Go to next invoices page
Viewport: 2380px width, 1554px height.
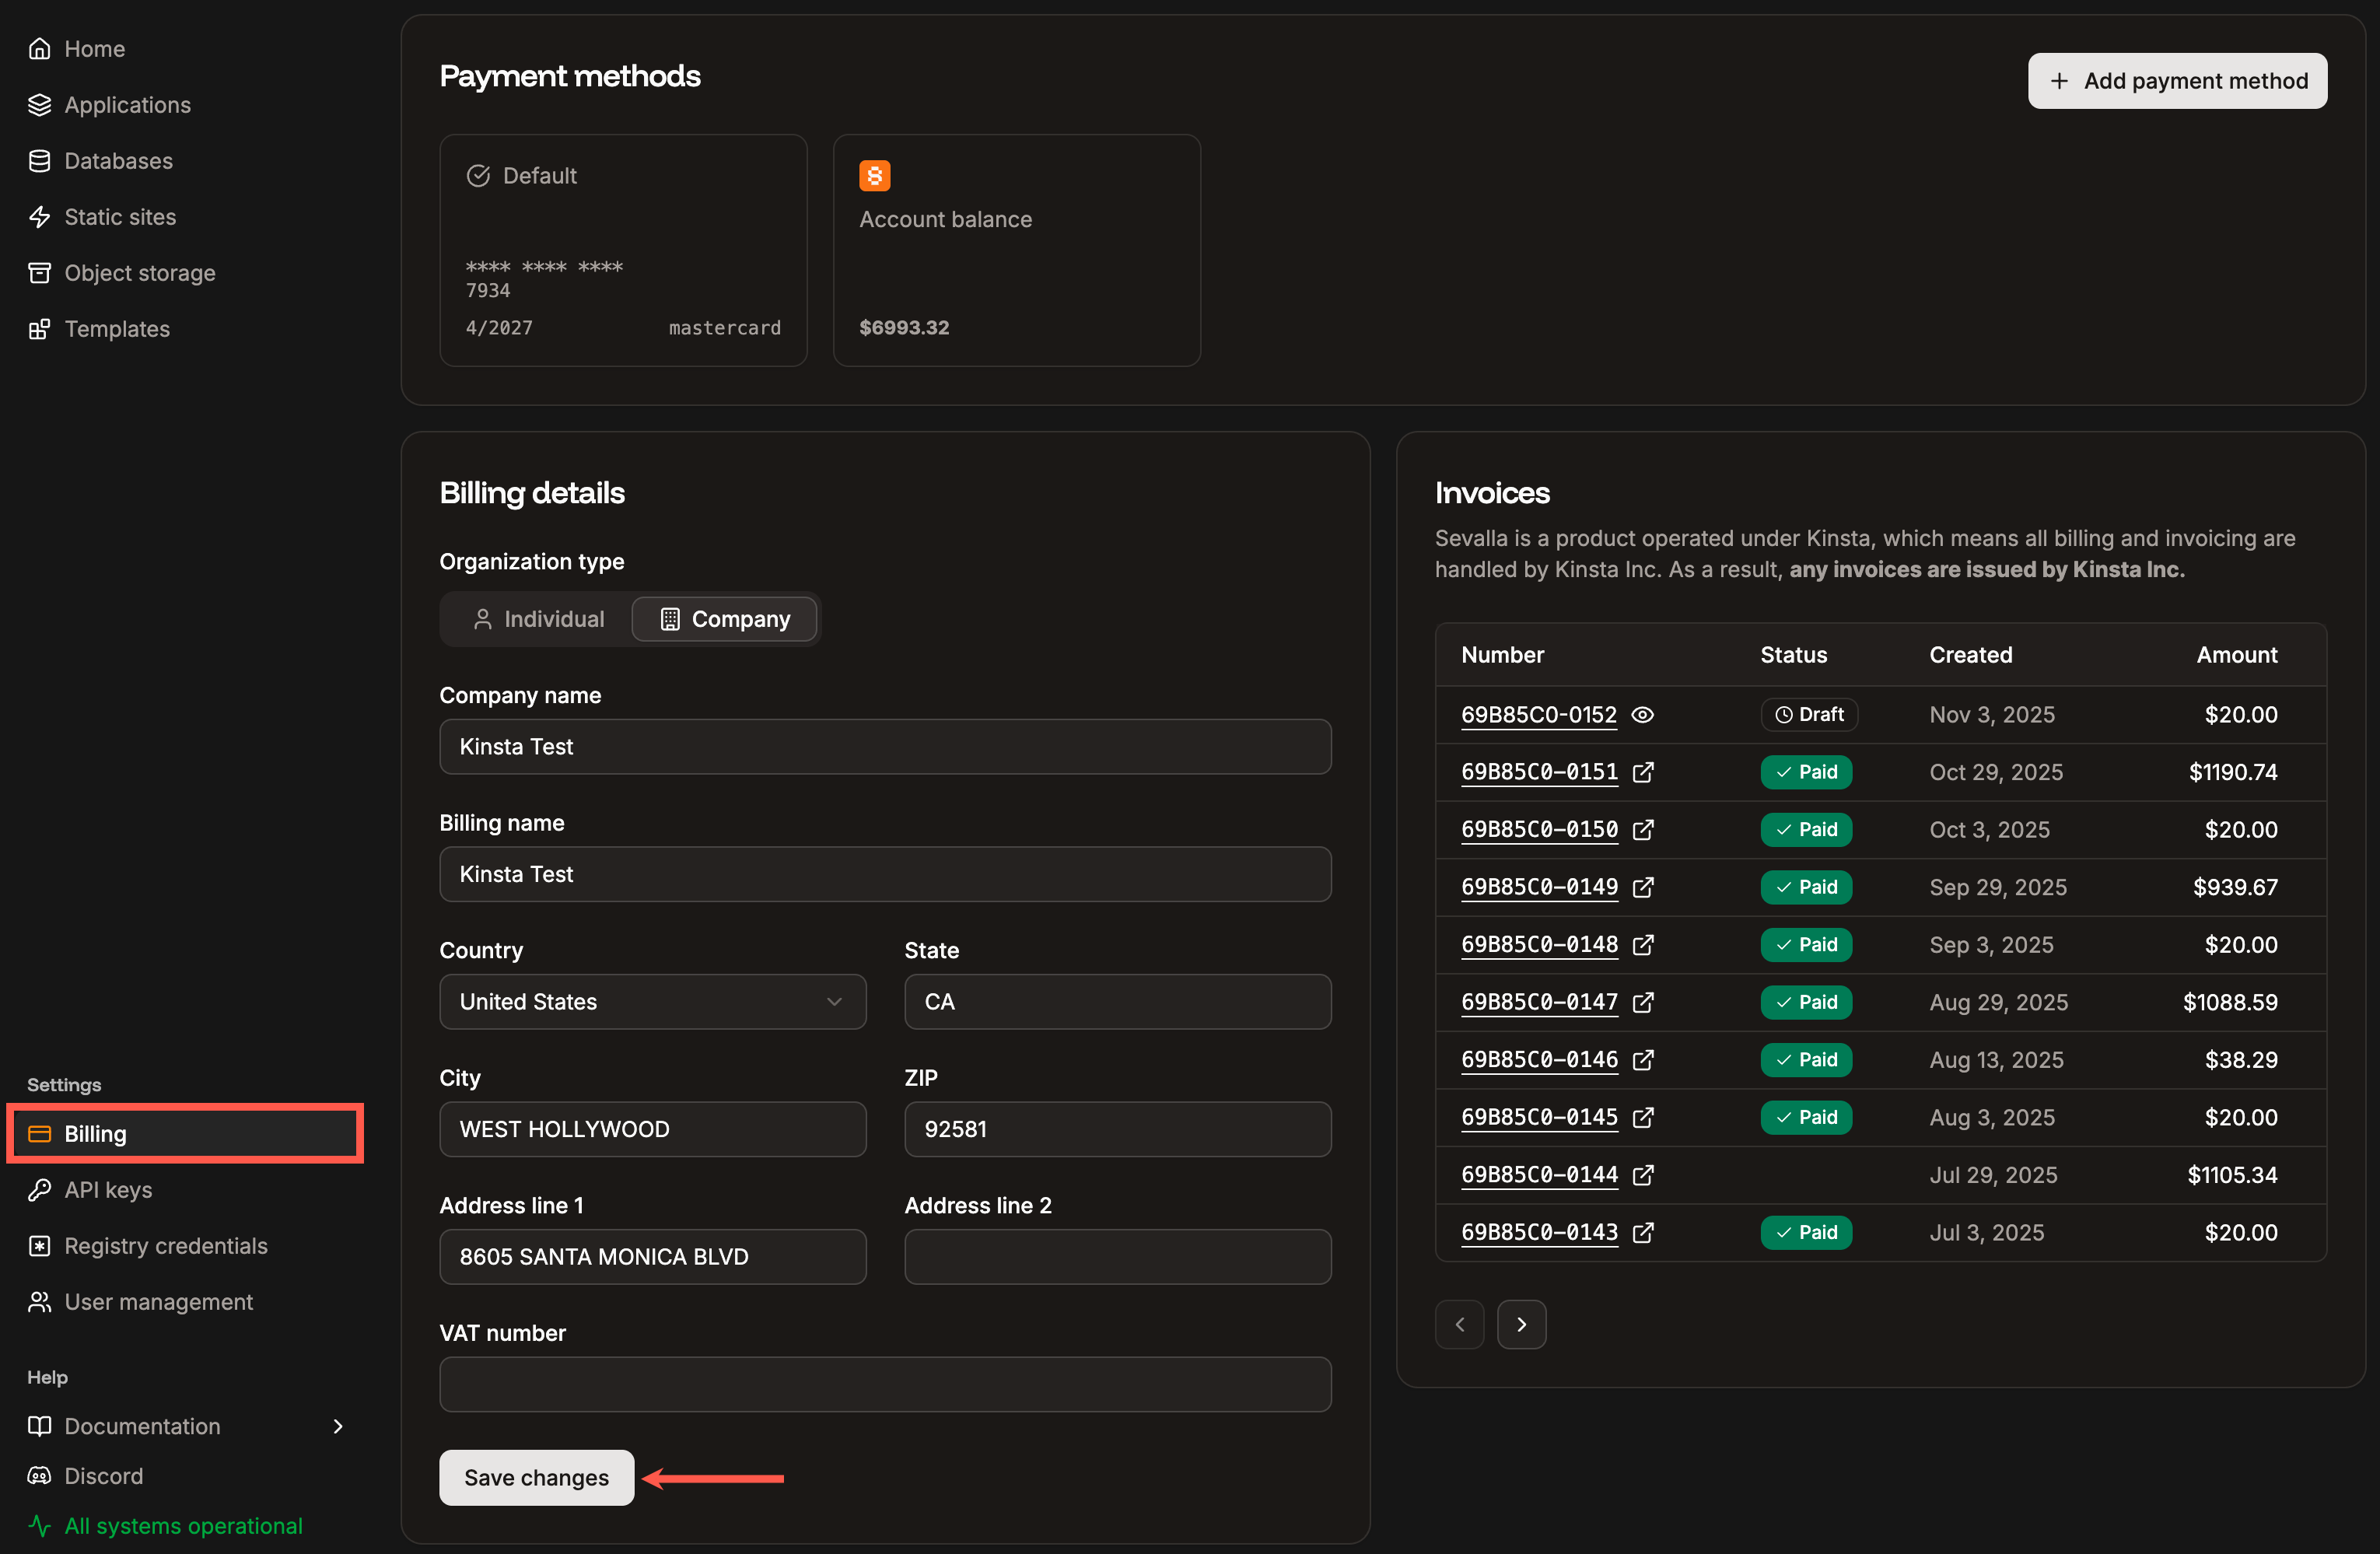(x=1521, y=1323)
